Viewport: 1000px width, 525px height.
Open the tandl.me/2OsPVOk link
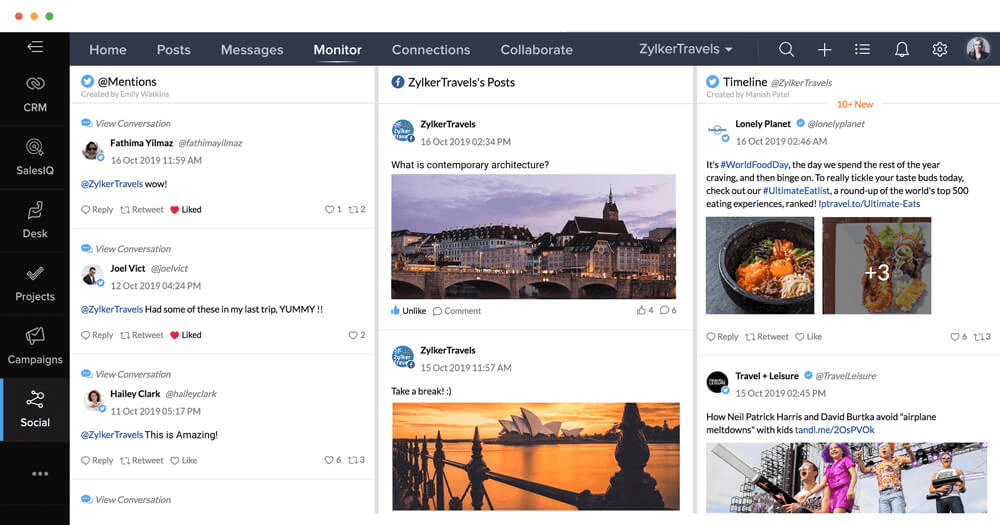pyautogui.click(x=834, y=430)
